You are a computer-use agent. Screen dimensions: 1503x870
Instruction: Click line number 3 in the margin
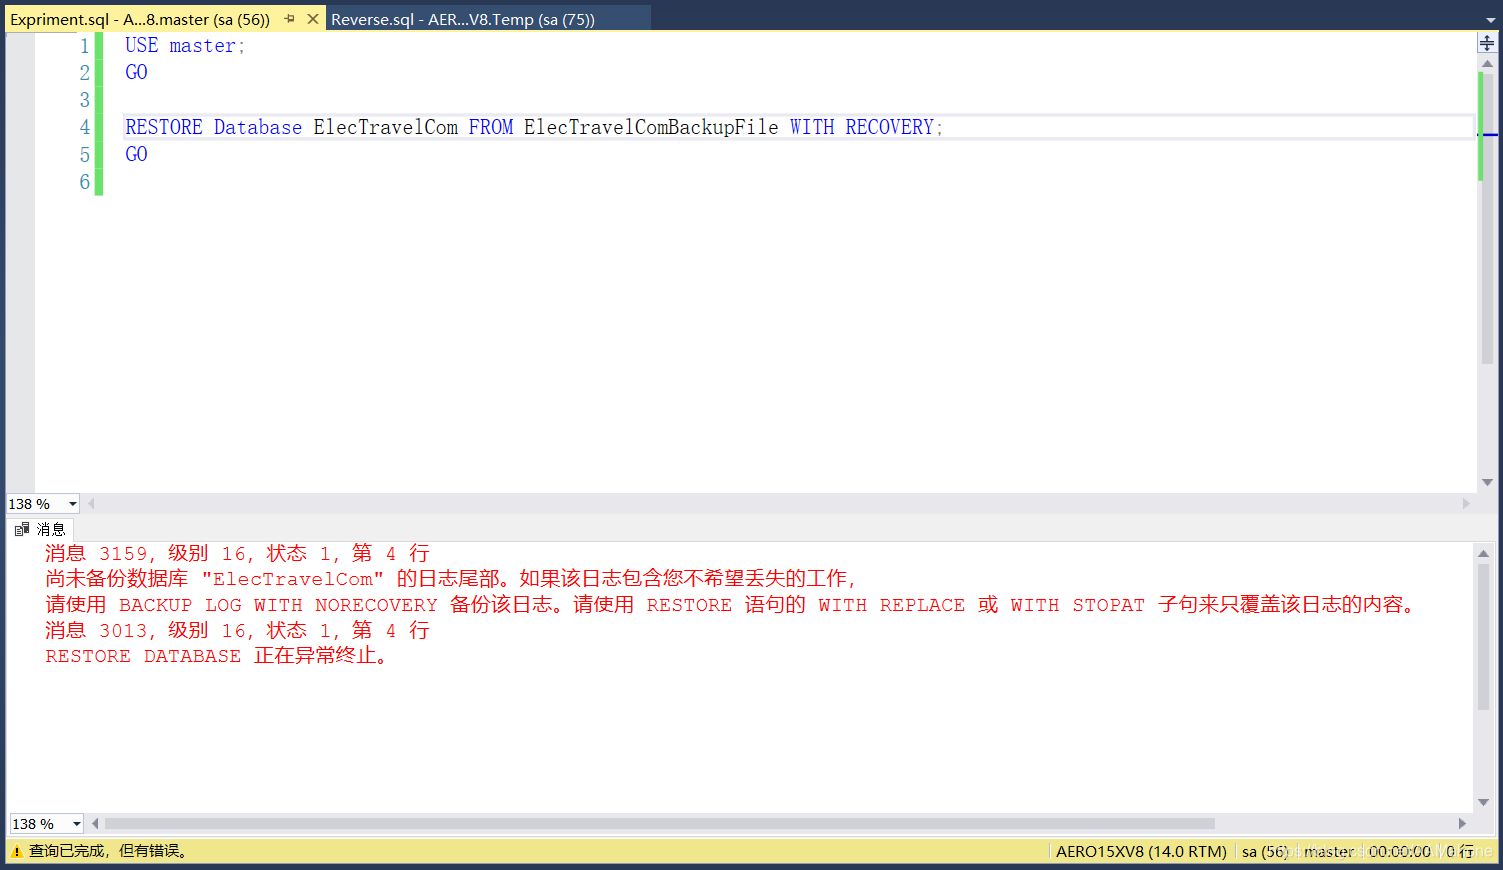[x=84, y=100]
